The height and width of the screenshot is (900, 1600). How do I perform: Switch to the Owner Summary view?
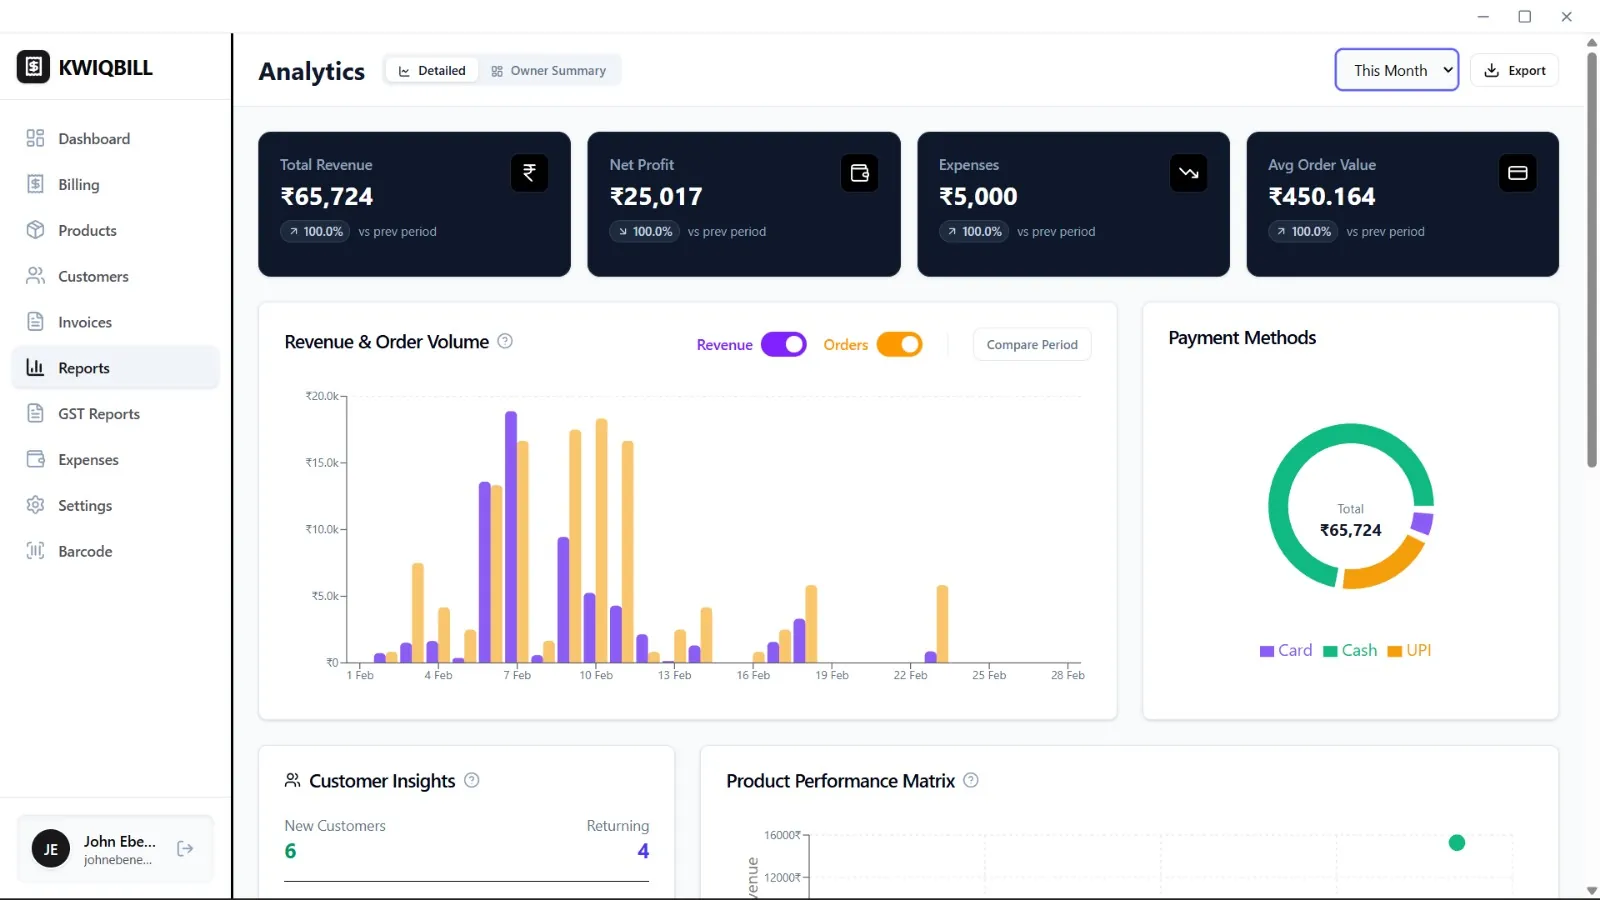(548, 71)
